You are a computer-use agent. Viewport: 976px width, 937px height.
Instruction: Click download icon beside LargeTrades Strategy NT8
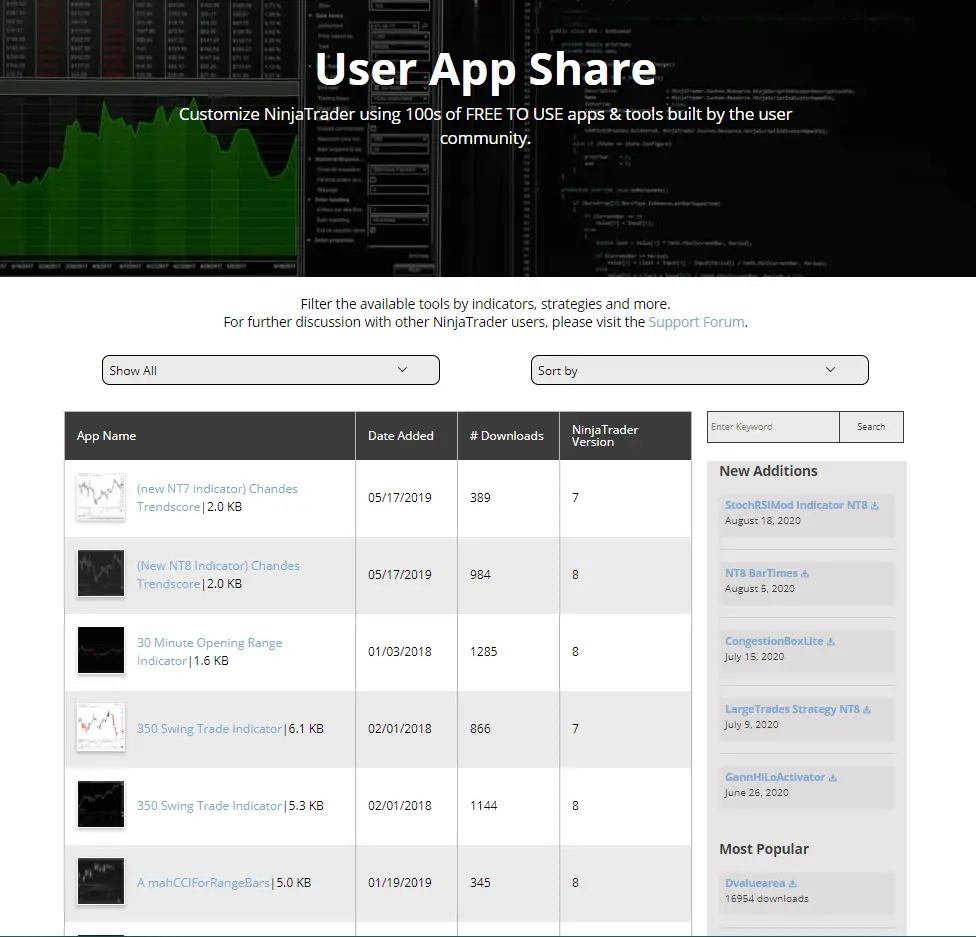pyautogui.click(x=867, y=709)
